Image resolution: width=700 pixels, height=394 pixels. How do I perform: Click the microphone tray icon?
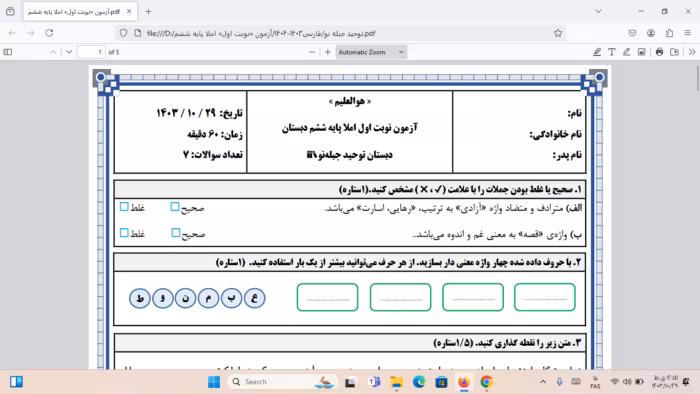(x=559, y=382)
